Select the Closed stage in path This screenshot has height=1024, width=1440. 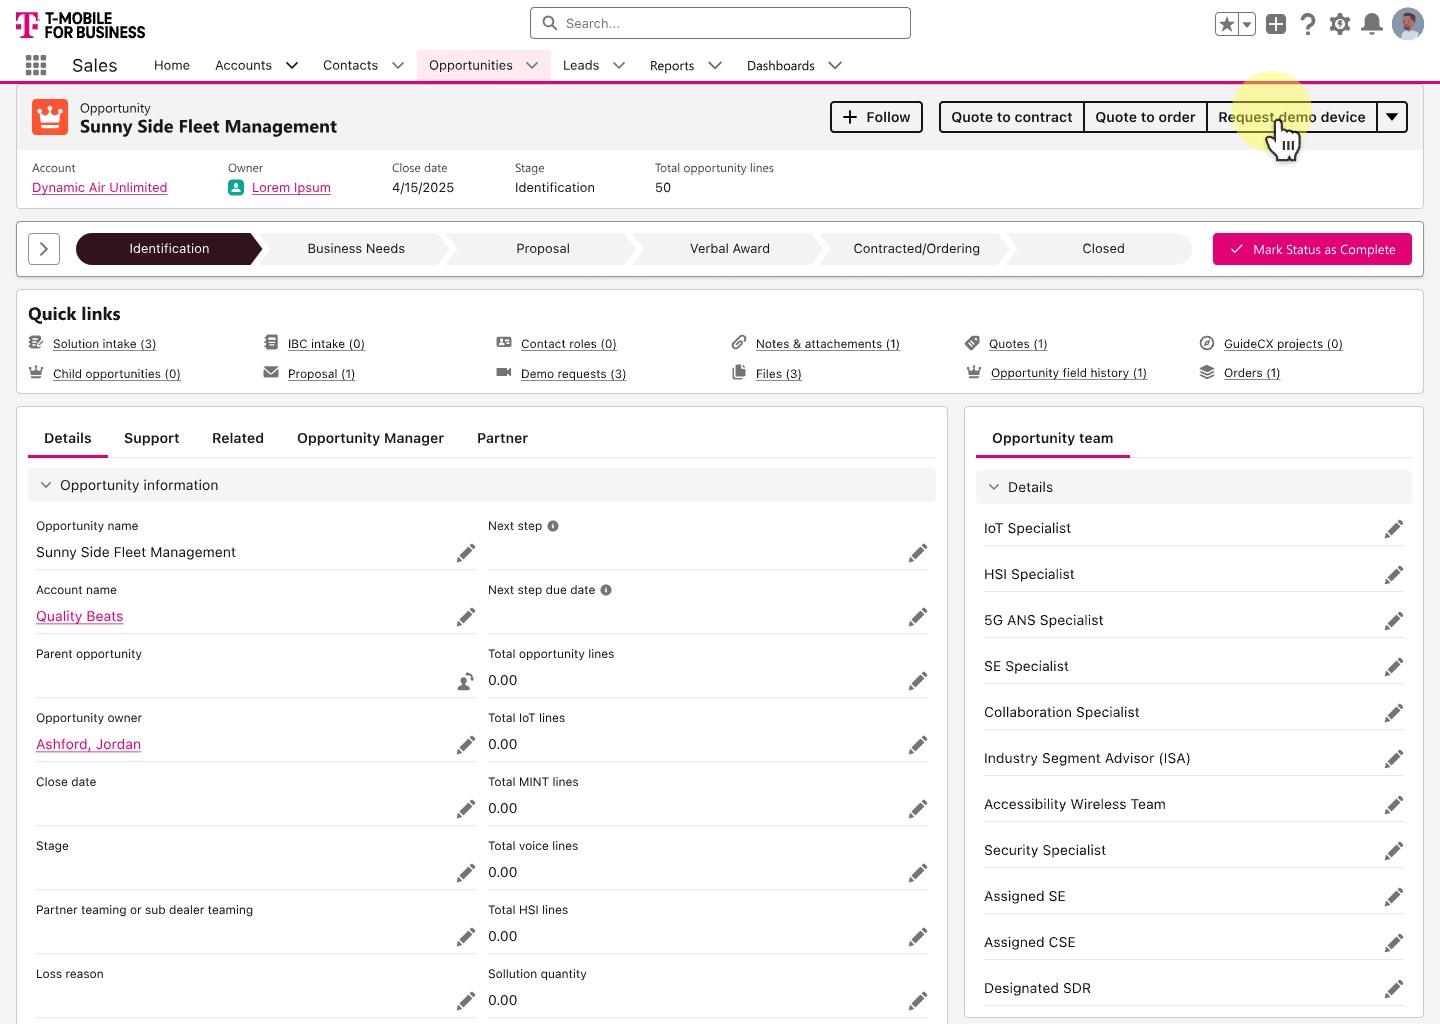(1103, 249)
